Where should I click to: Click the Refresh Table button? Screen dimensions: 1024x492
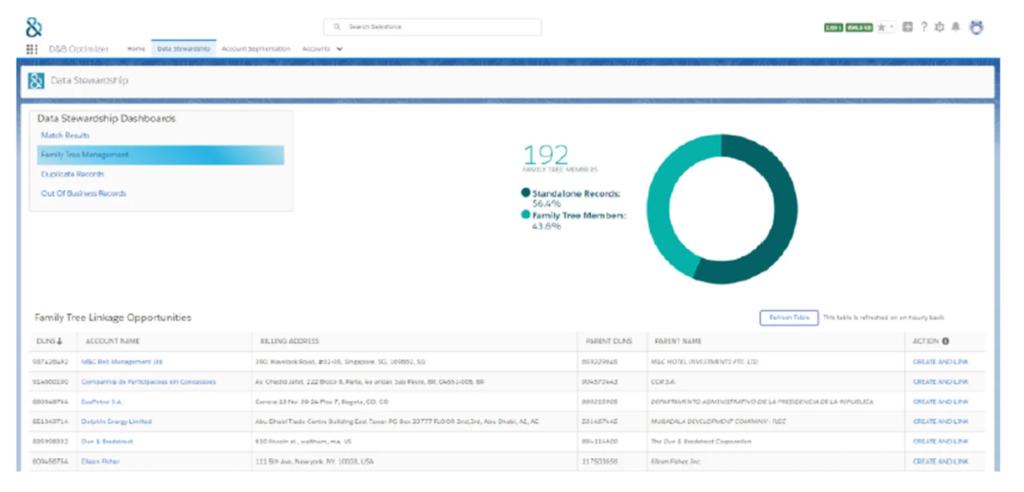(789, 317)
